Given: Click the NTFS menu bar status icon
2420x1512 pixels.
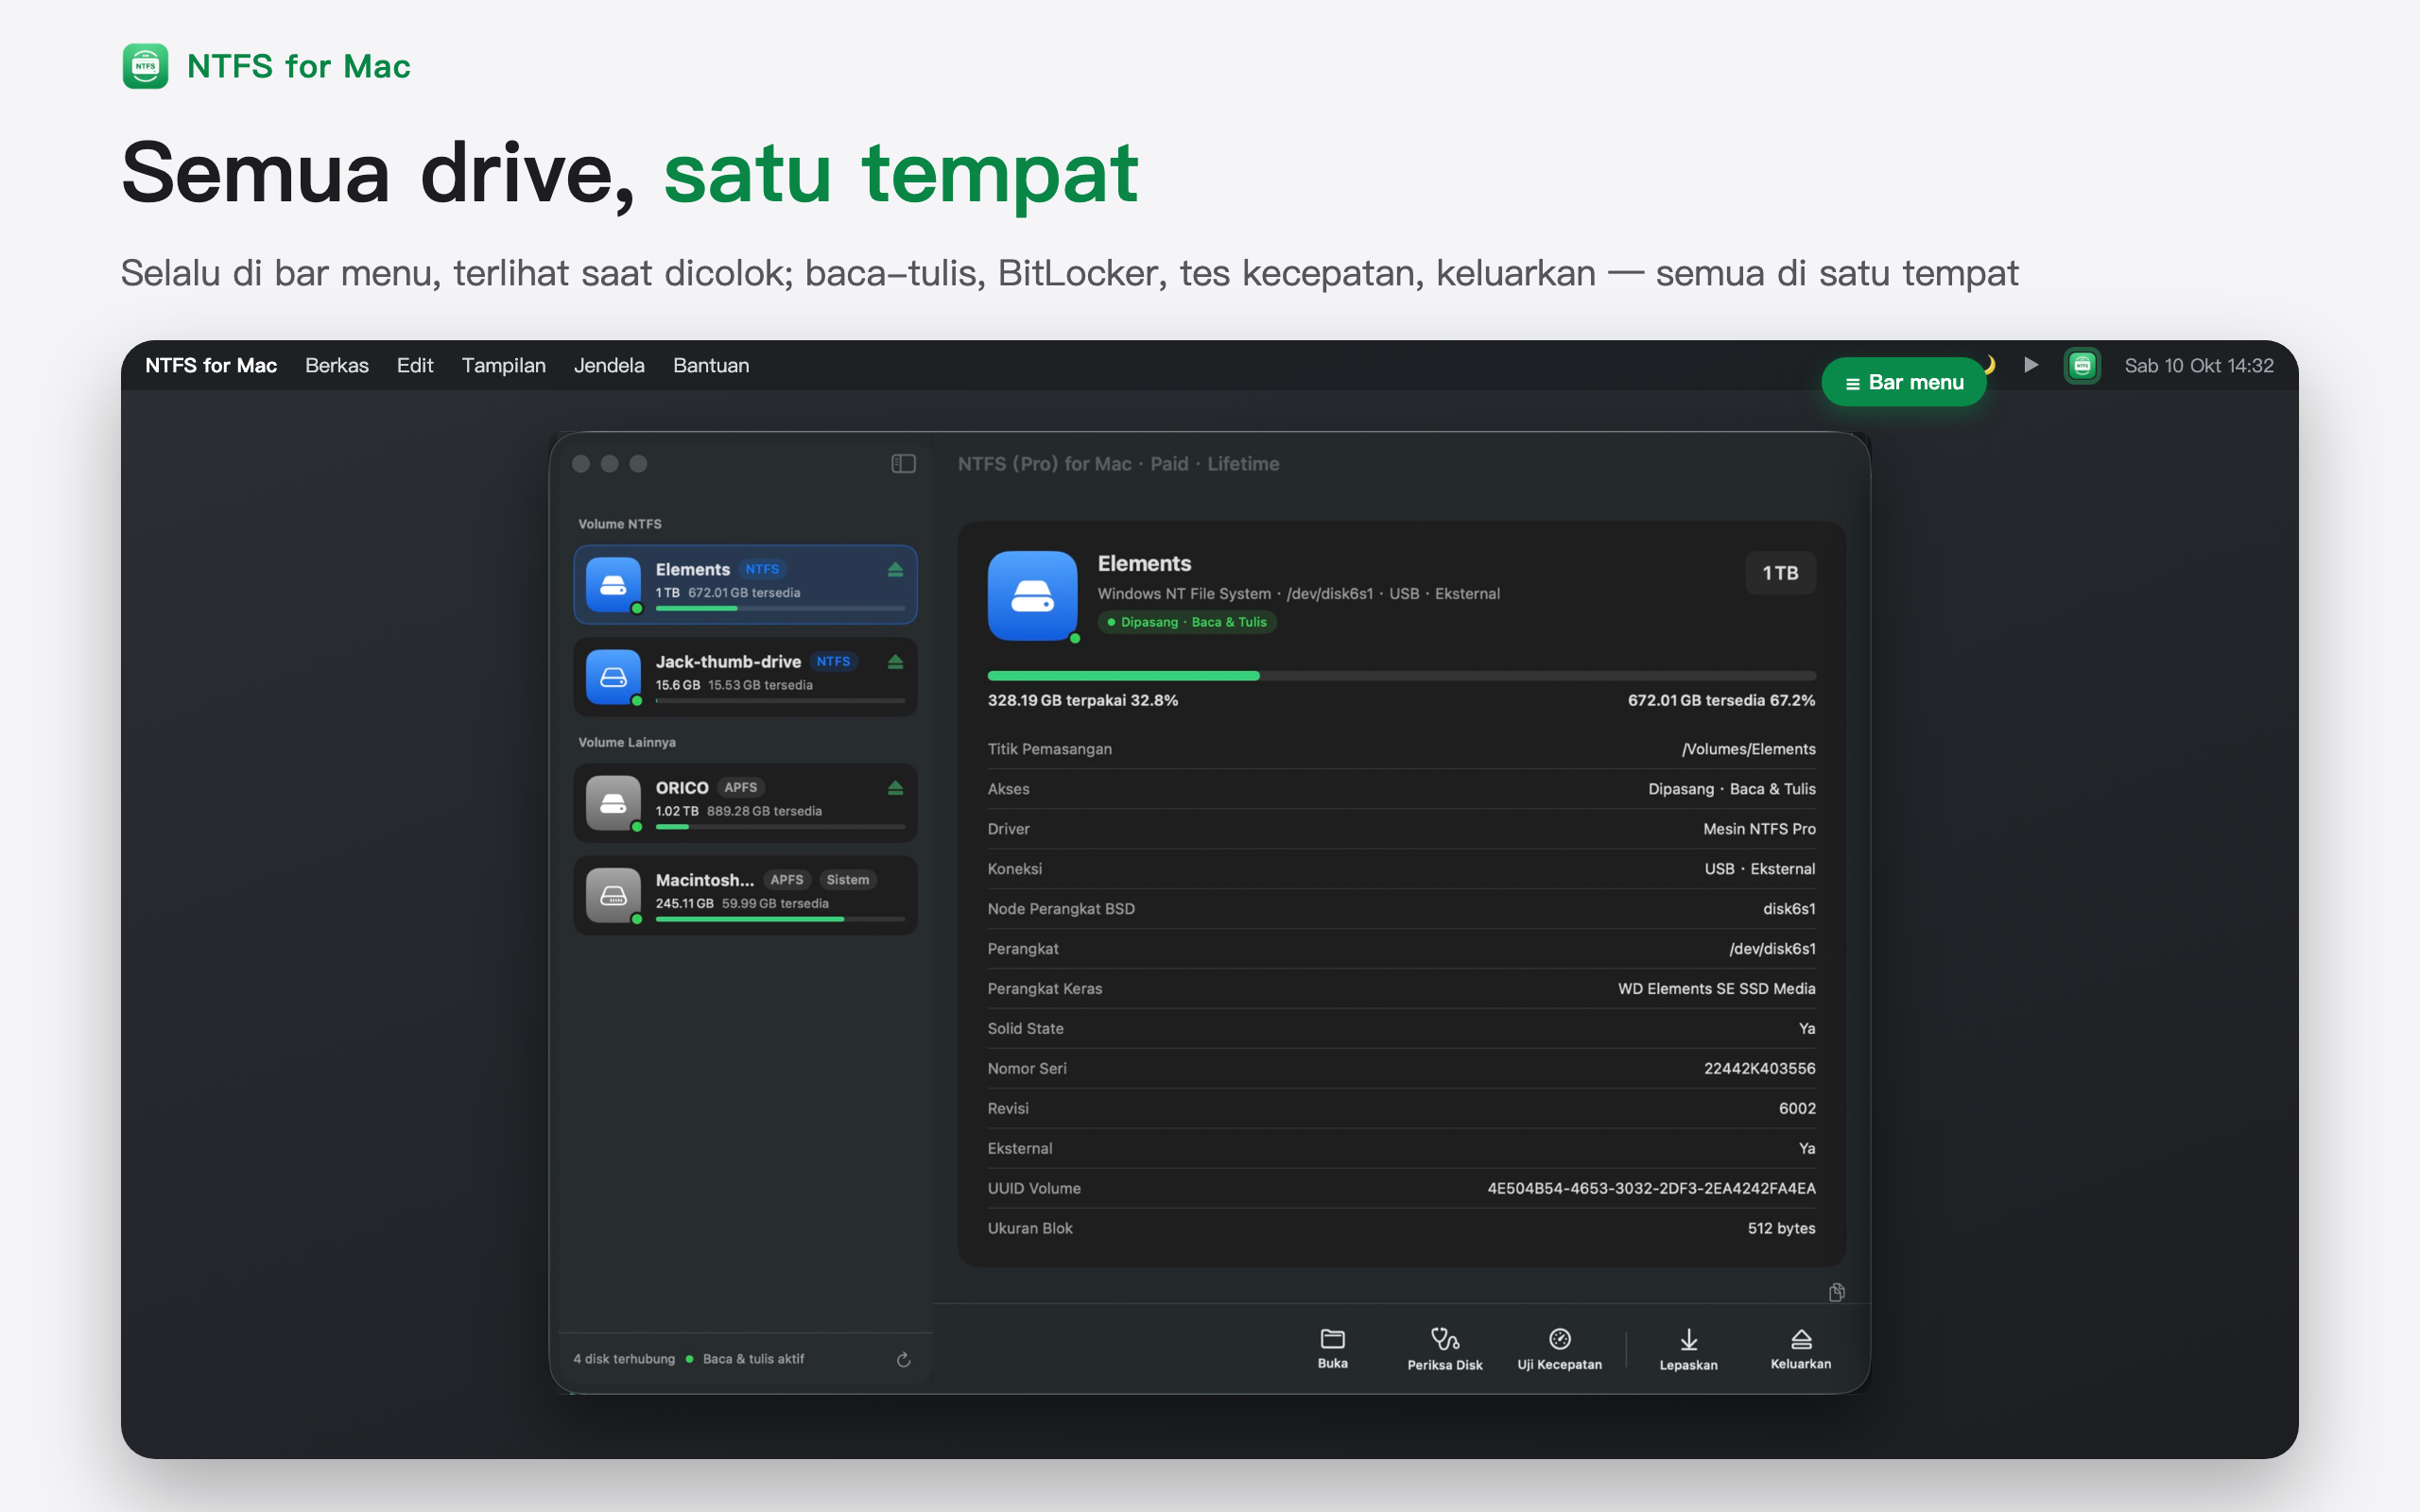Looking at the screenshot, I should [x=2082, y=365].
